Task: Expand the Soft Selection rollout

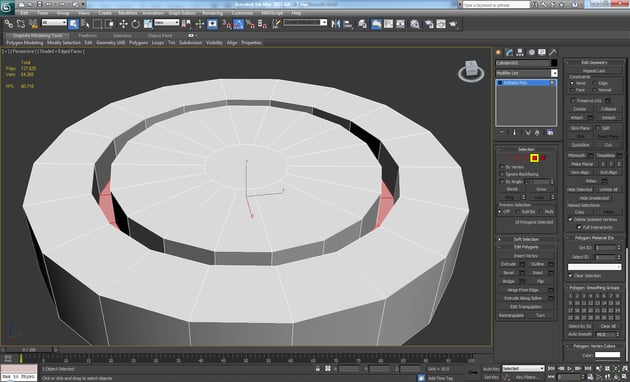Action: point(526,239)
